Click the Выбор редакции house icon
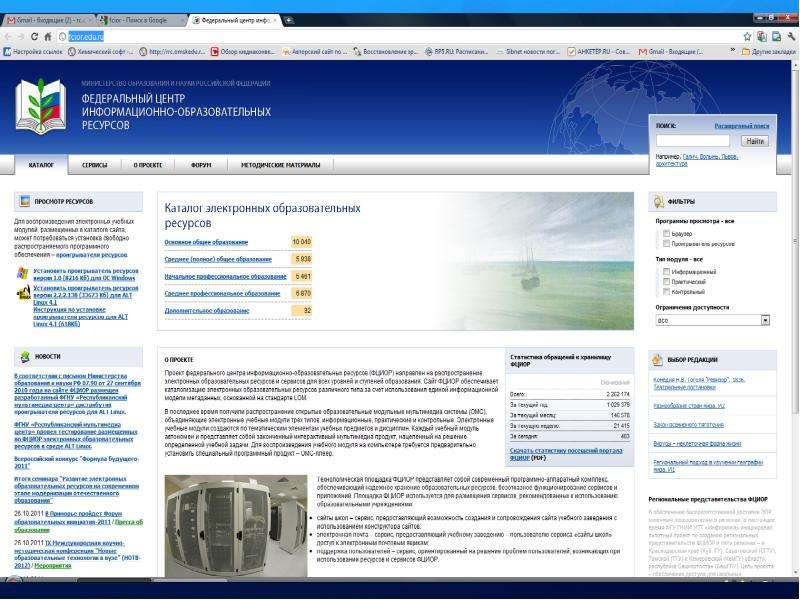Viewport: 800px width, 600px height. (658, 360)
